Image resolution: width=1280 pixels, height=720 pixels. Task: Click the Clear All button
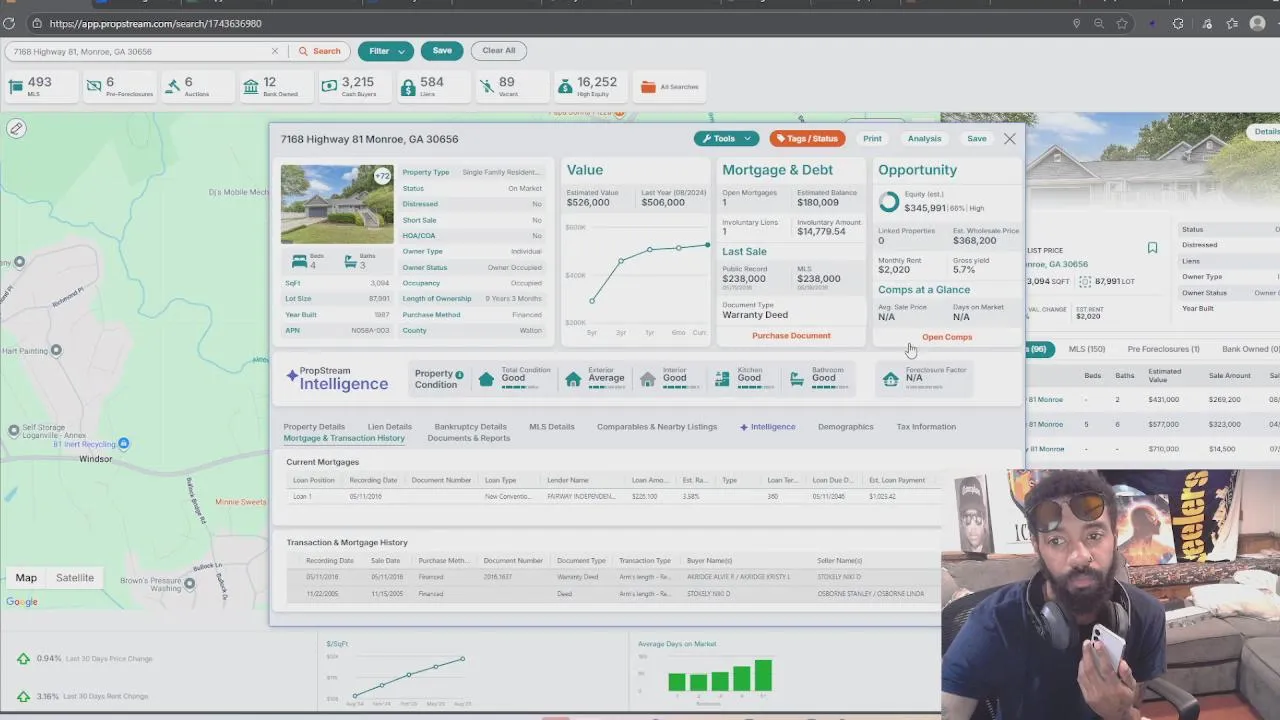[x=499, y=51]
